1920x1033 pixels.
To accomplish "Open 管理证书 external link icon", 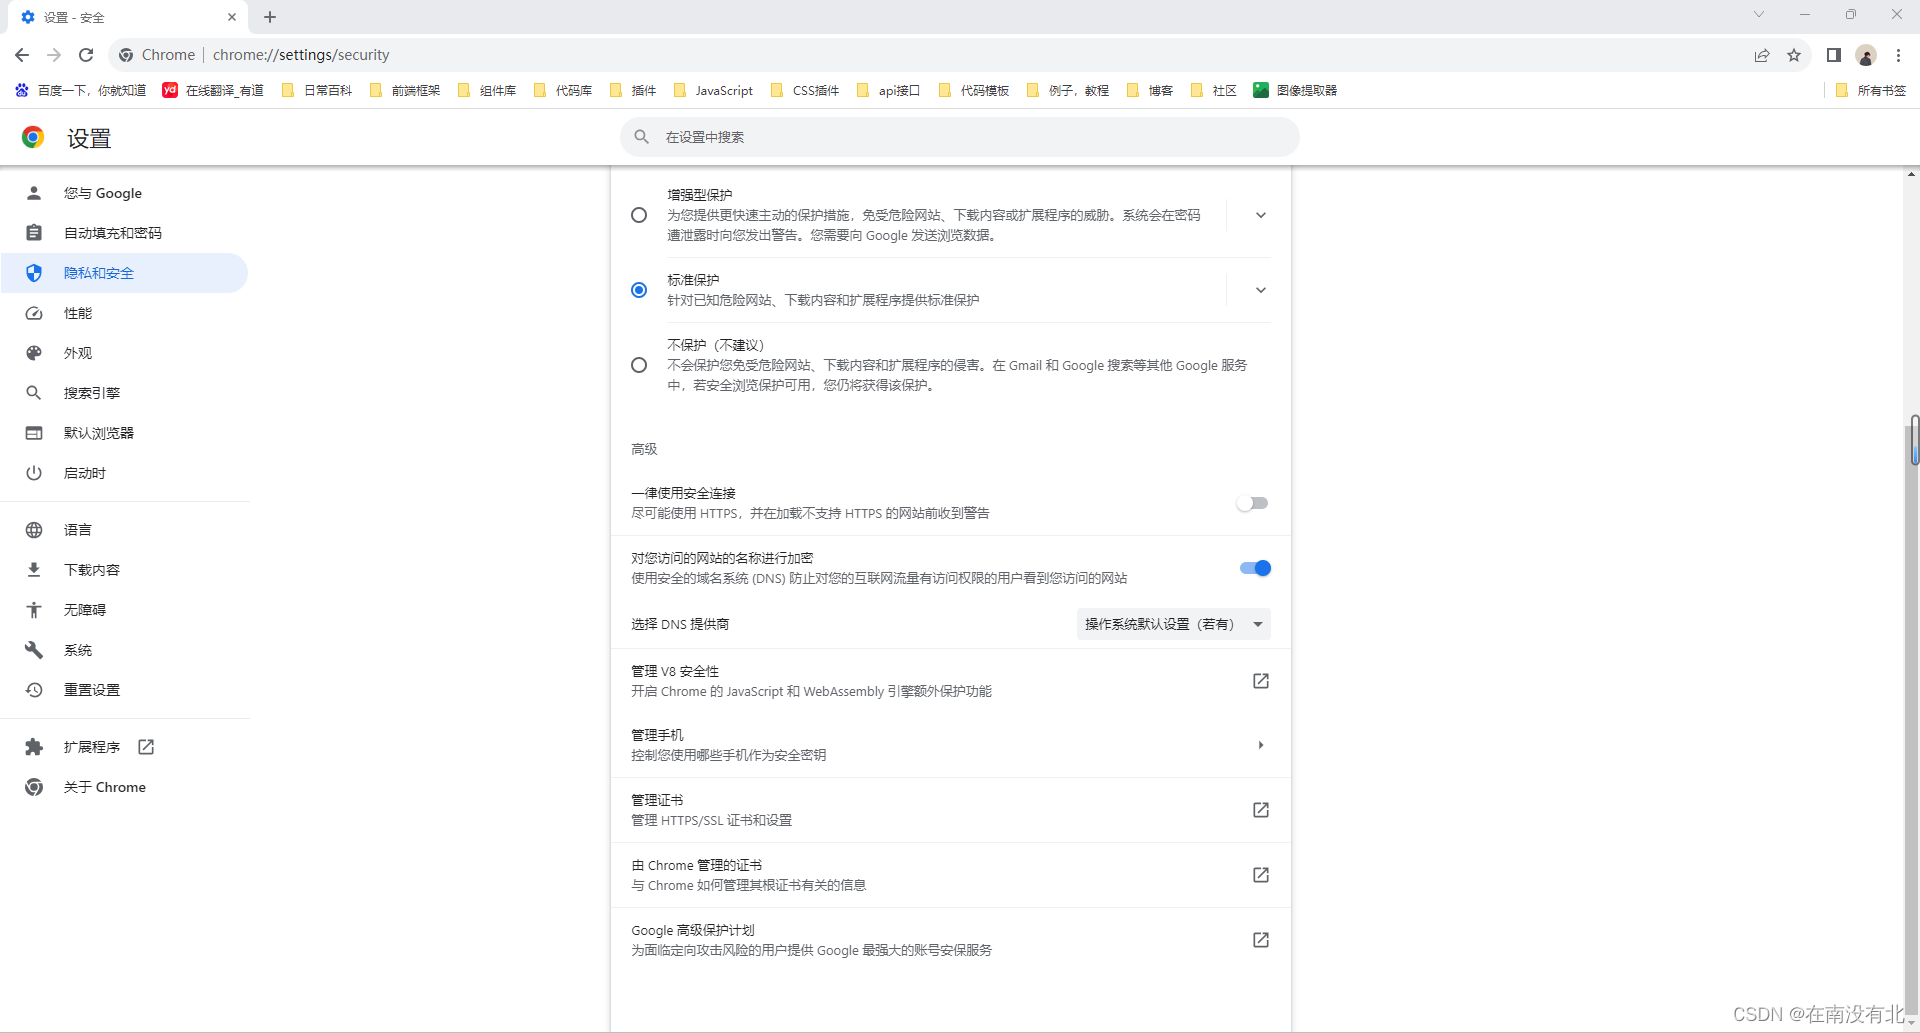I will coord(1260,810).
